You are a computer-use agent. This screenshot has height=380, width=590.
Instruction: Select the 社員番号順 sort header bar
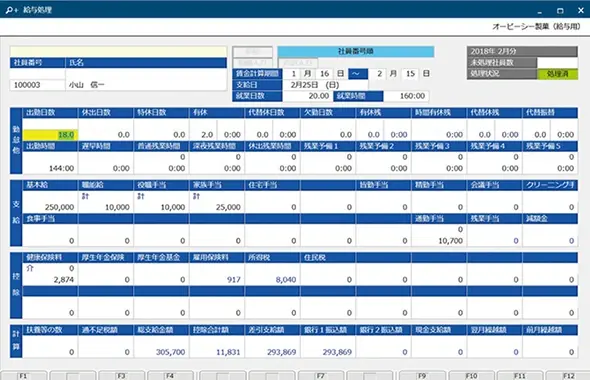[x=356, y=52]
